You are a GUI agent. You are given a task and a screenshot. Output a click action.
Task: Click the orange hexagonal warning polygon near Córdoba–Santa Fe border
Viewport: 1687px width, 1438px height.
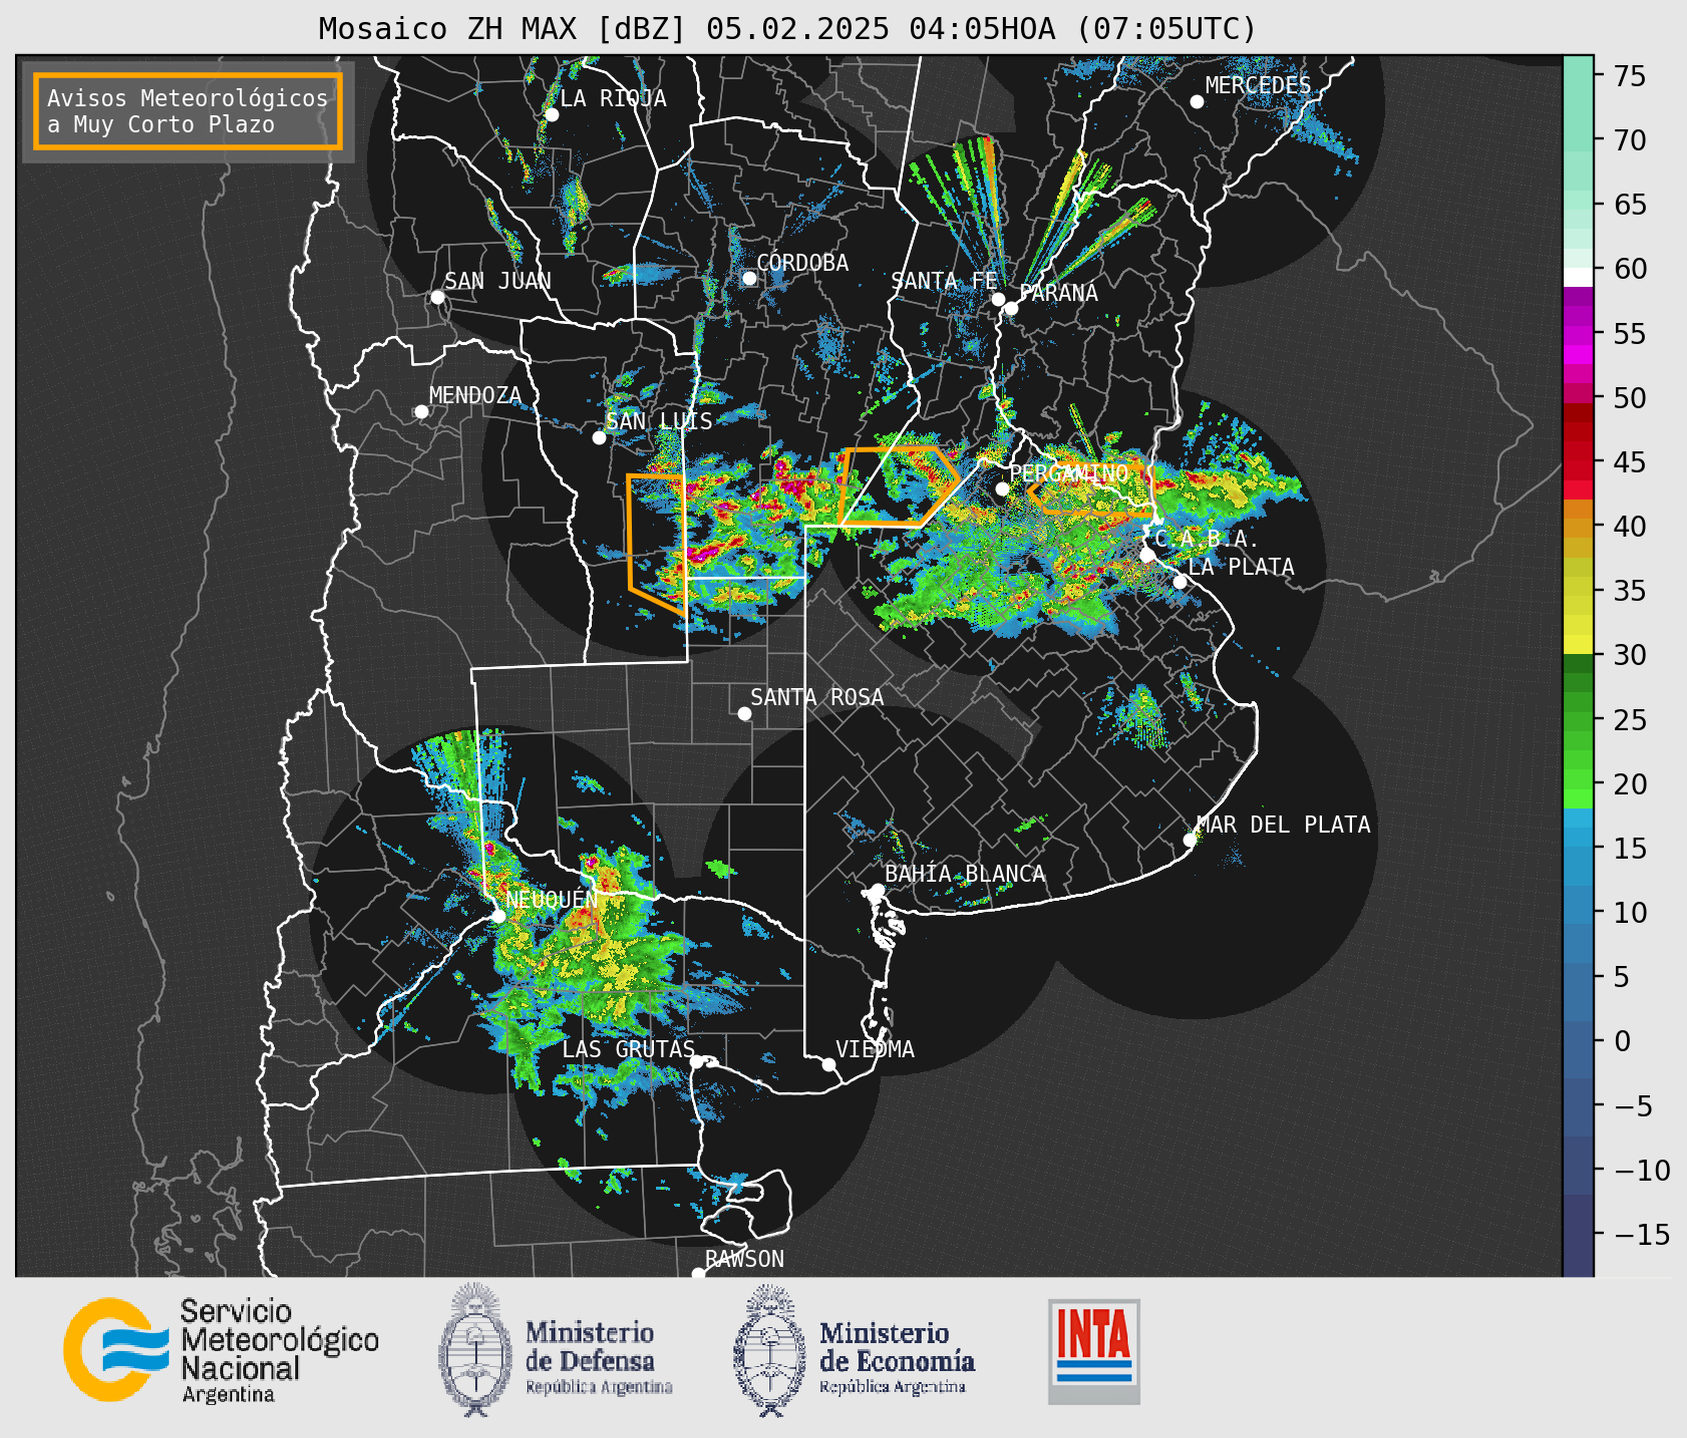[x=901, y=487]
